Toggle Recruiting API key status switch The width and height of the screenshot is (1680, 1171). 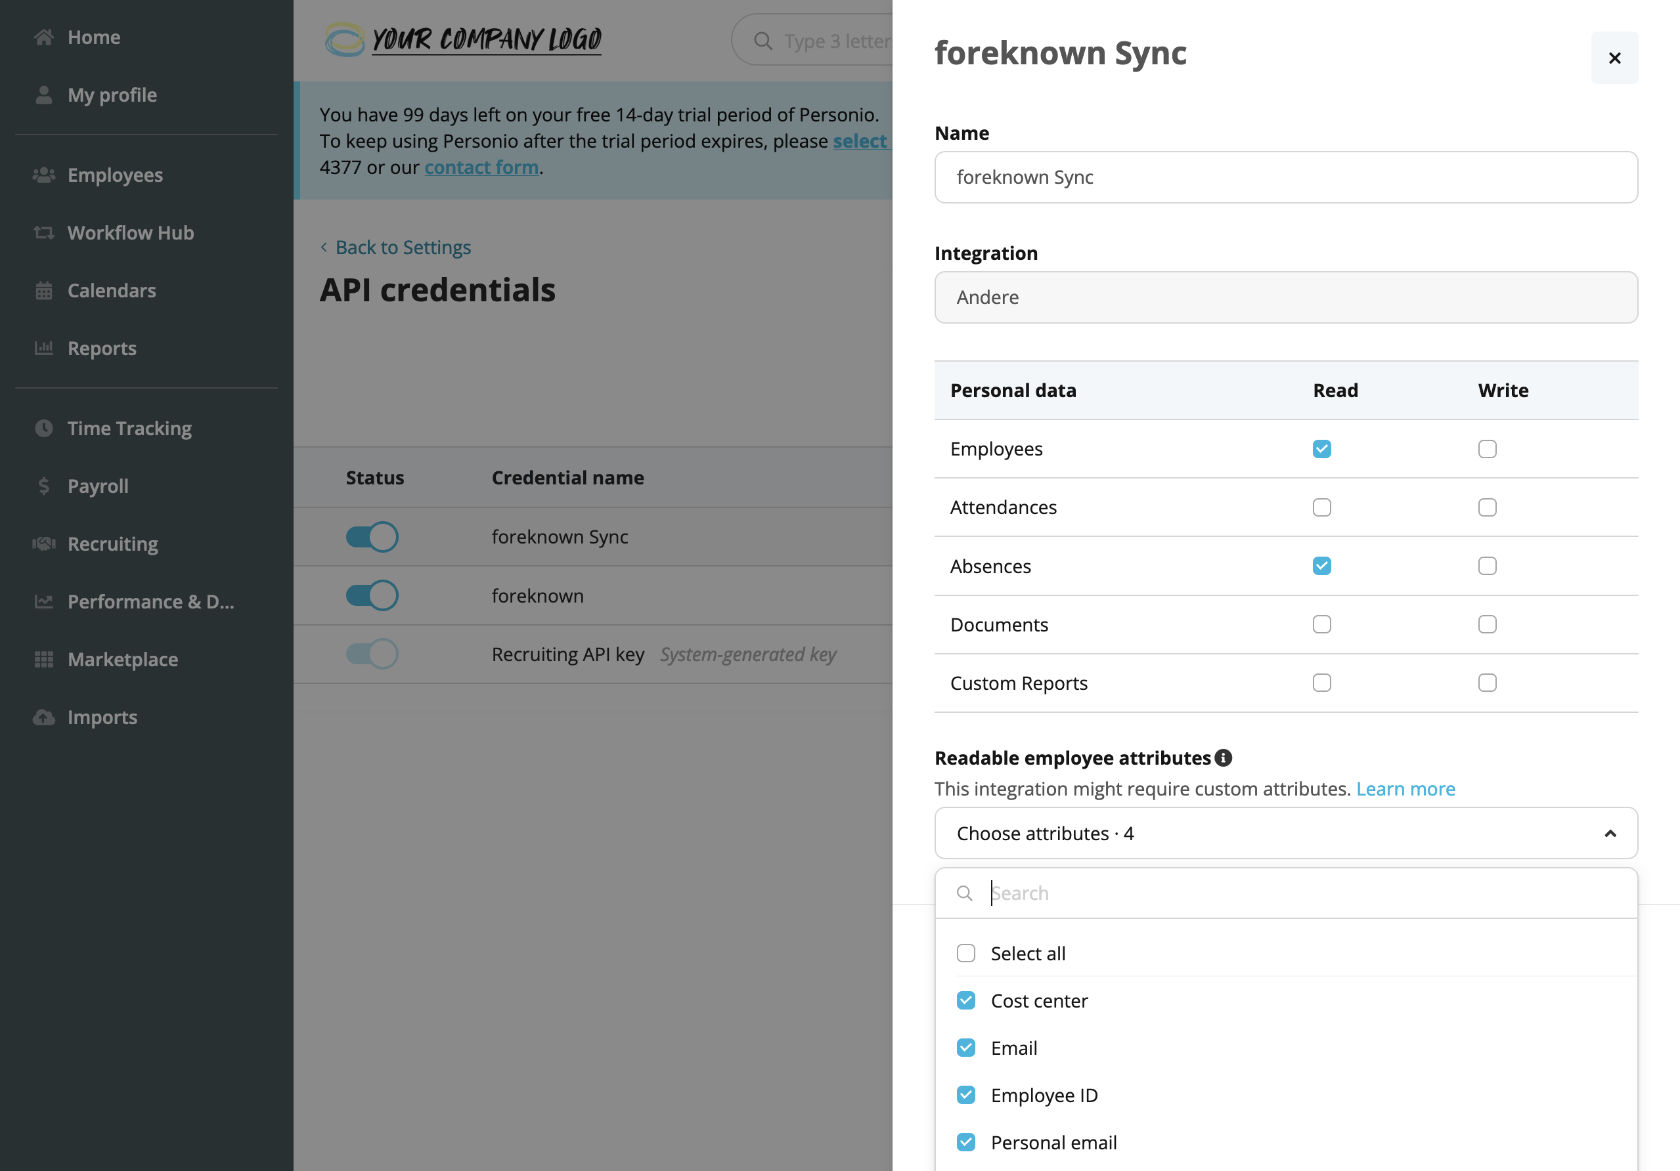pos(372,654)
